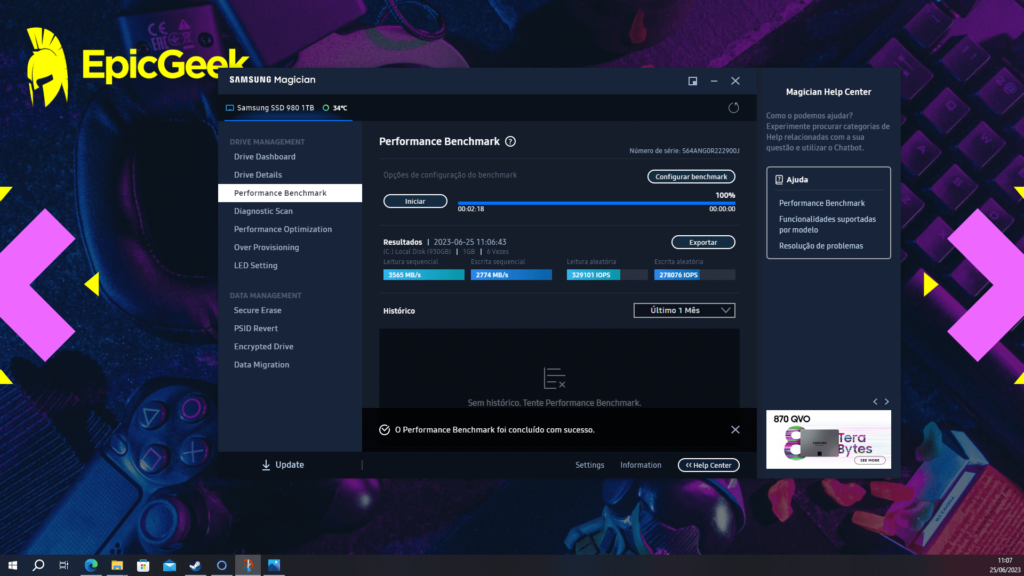Click the Exportar results button

point(702,242)
